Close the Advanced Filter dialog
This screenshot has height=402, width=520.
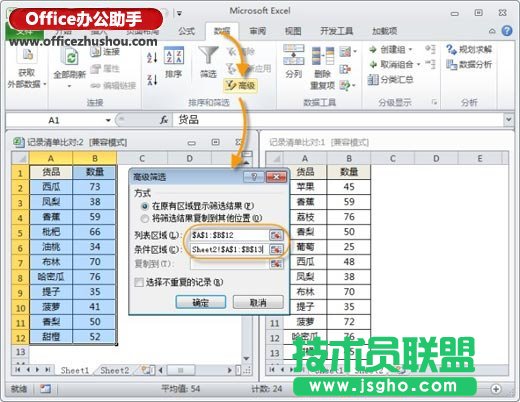[276, 177]
